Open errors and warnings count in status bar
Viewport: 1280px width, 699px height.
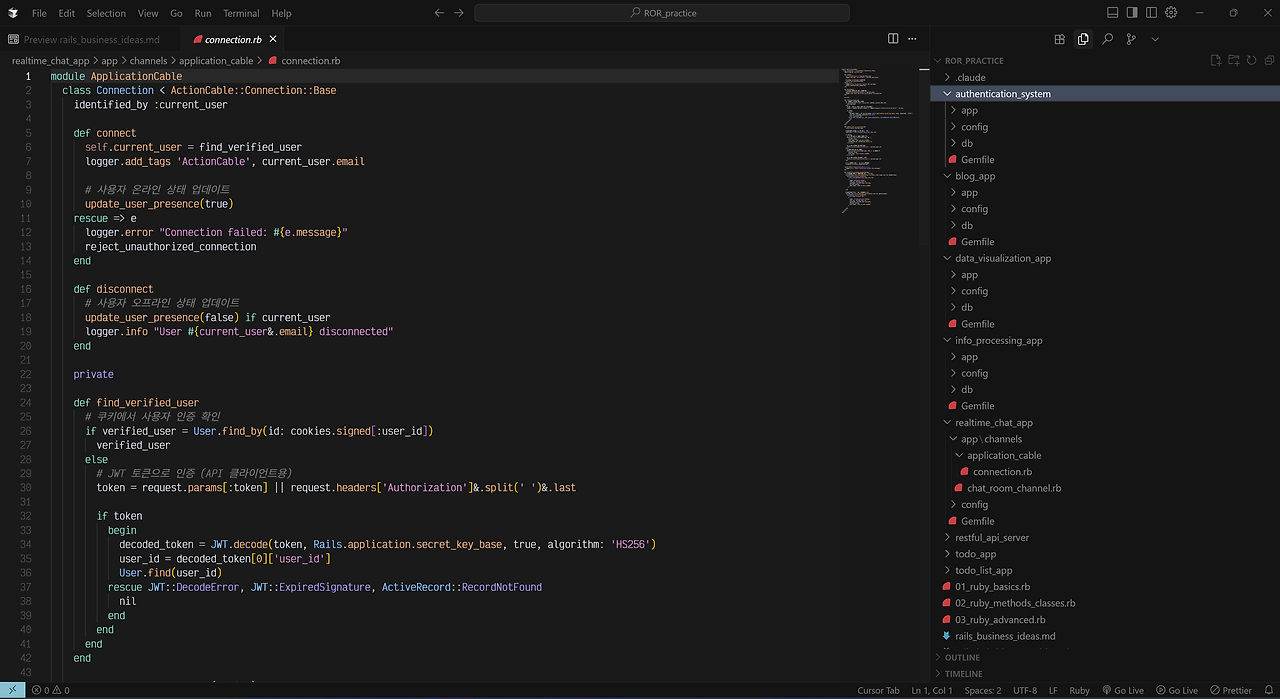pyautogui.click(x=50, y=690)
